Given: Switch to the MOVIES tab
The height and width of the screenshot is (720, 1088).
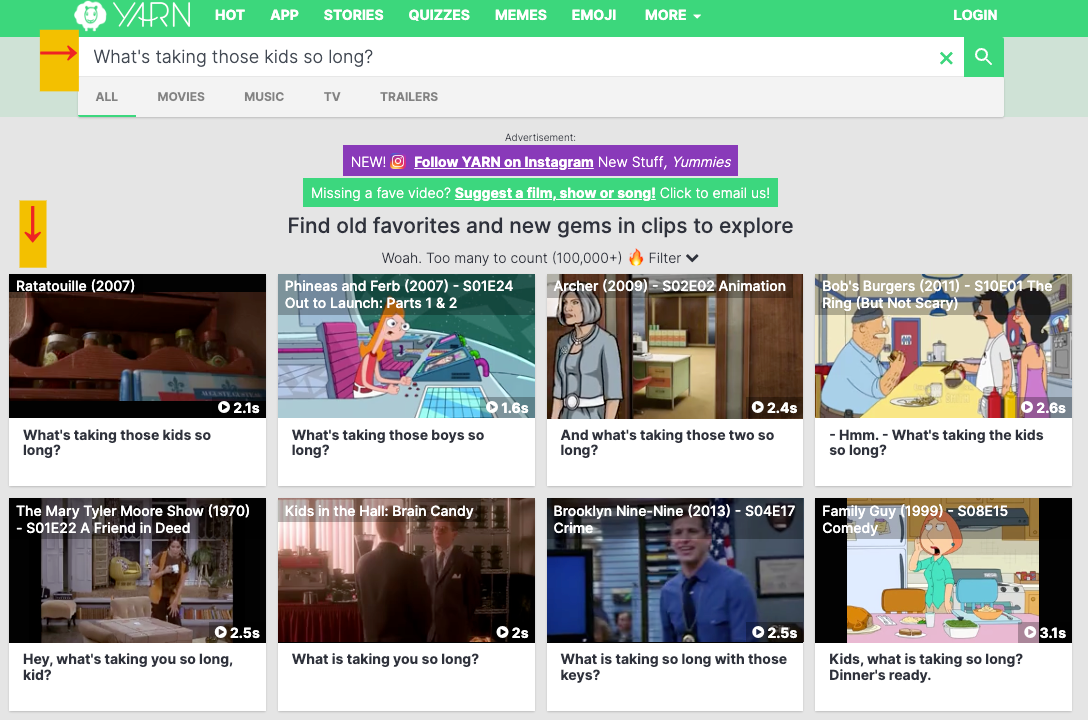Looking at the screenshot, I should [180, 97].
